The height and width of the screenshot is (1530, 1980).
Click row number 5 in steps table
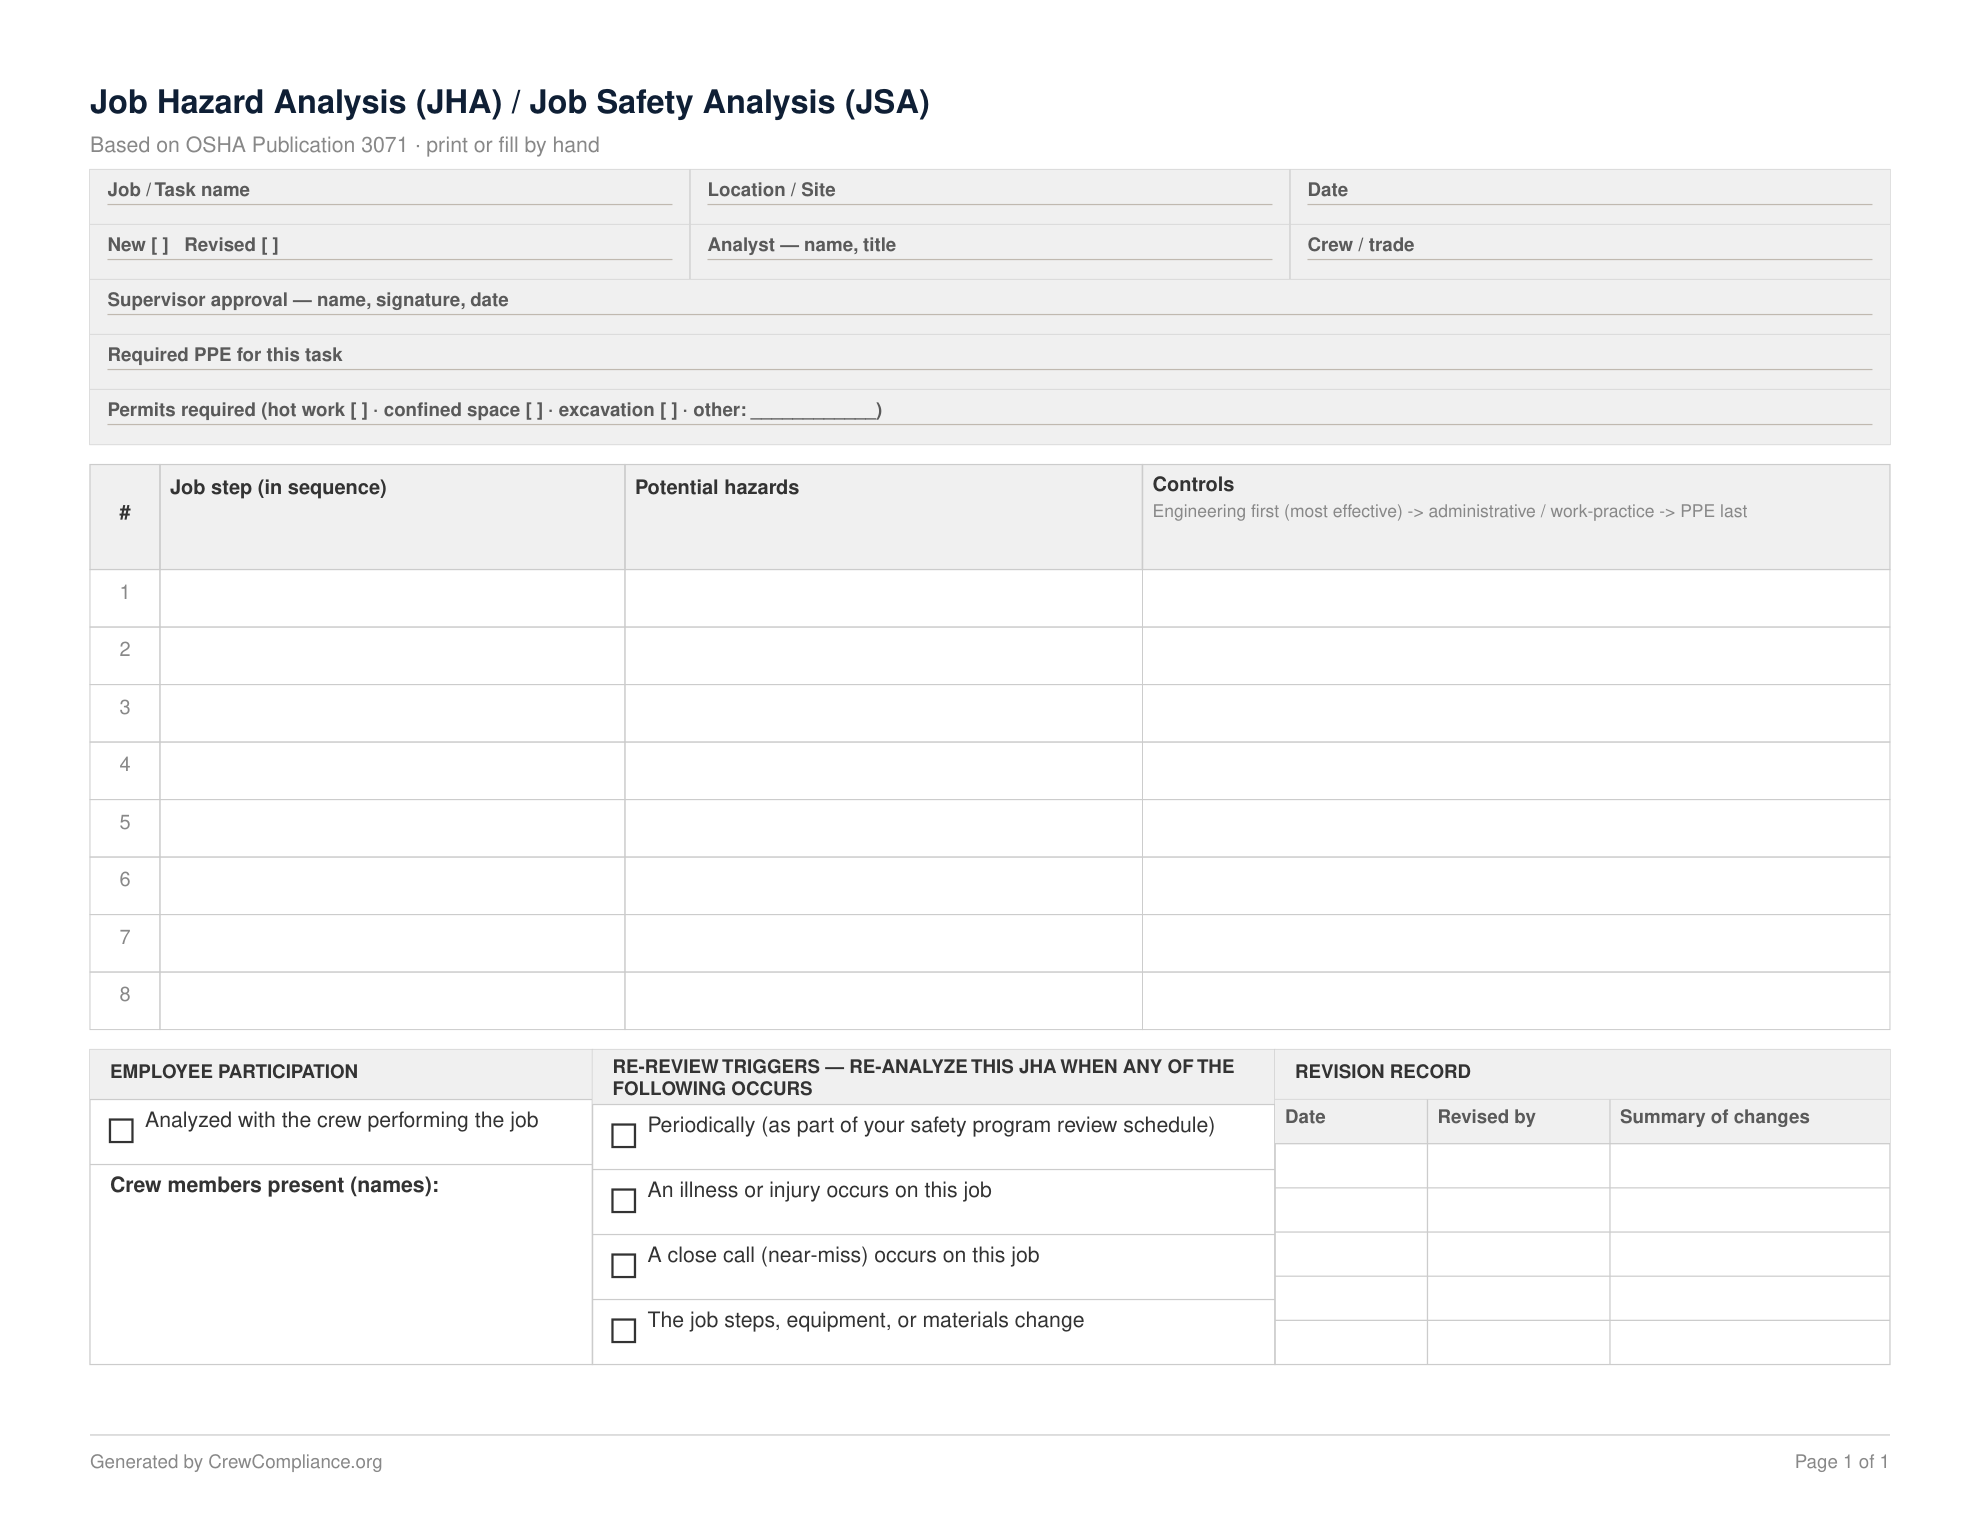click(x=125, y=822)
